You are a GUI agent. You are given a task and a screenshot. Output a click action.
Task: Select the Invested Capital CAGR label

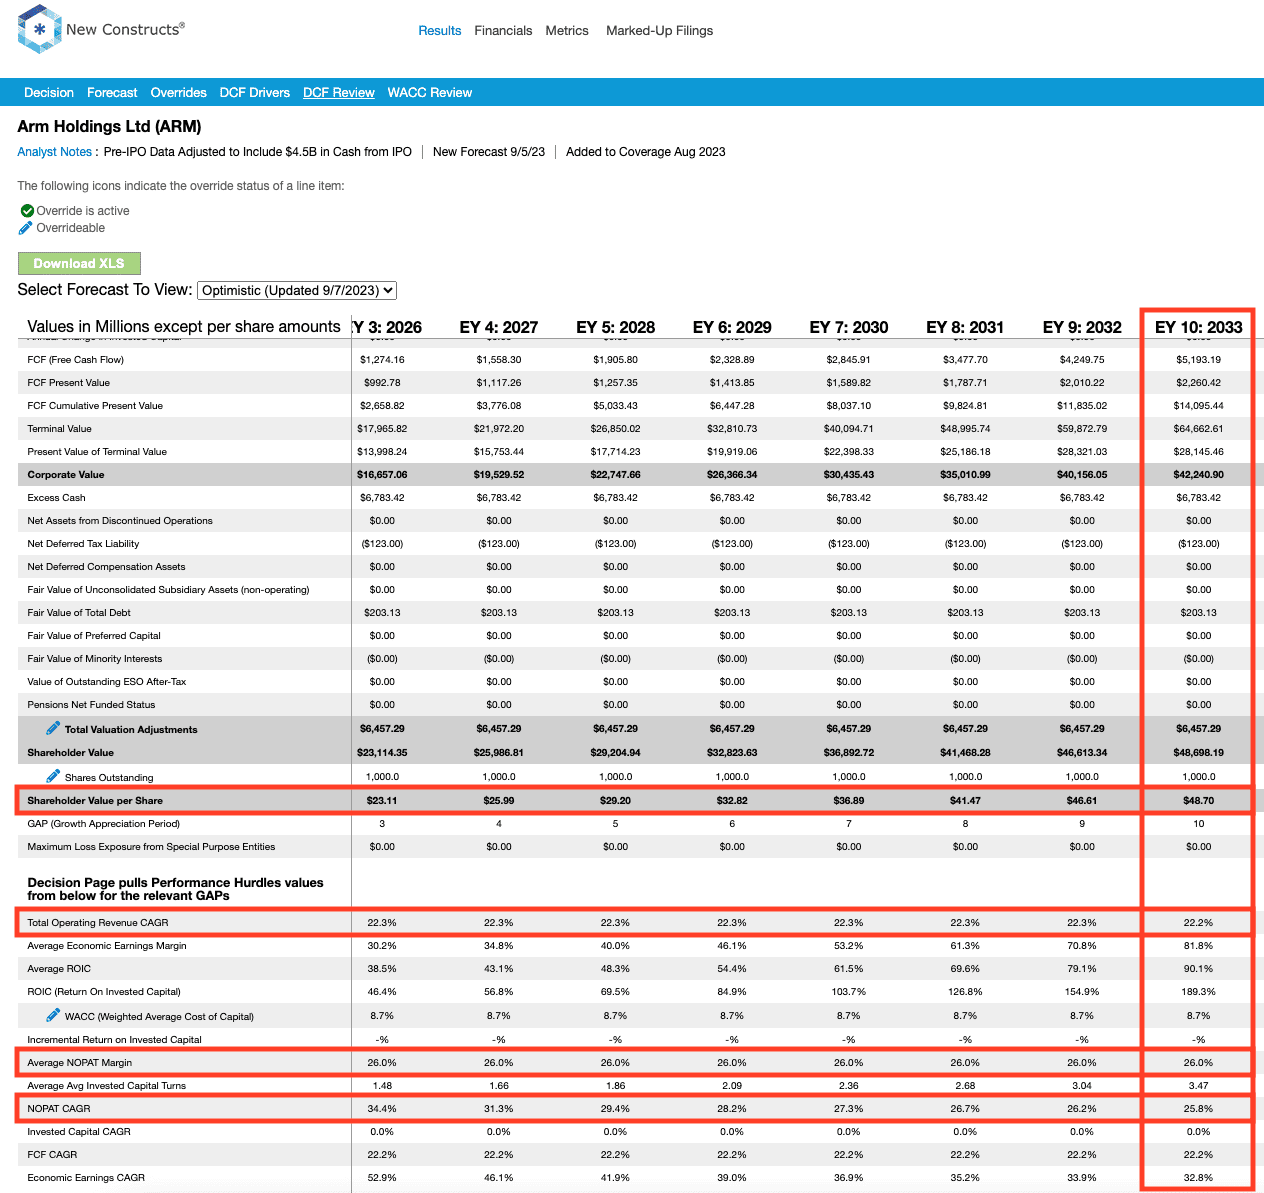(x=79, y=1131)
